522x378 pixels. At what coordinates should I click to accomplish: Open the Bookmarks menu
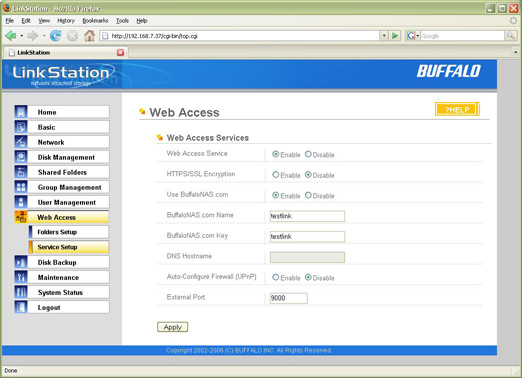[x=95, y=21]
